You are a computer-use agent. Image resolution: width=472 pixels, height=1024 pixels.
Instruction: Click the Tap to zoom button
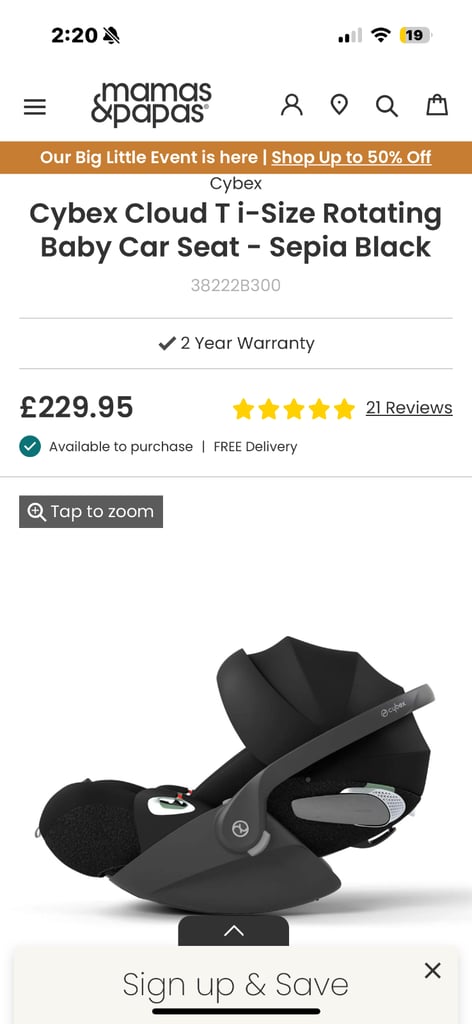click(x=91, y=511)
